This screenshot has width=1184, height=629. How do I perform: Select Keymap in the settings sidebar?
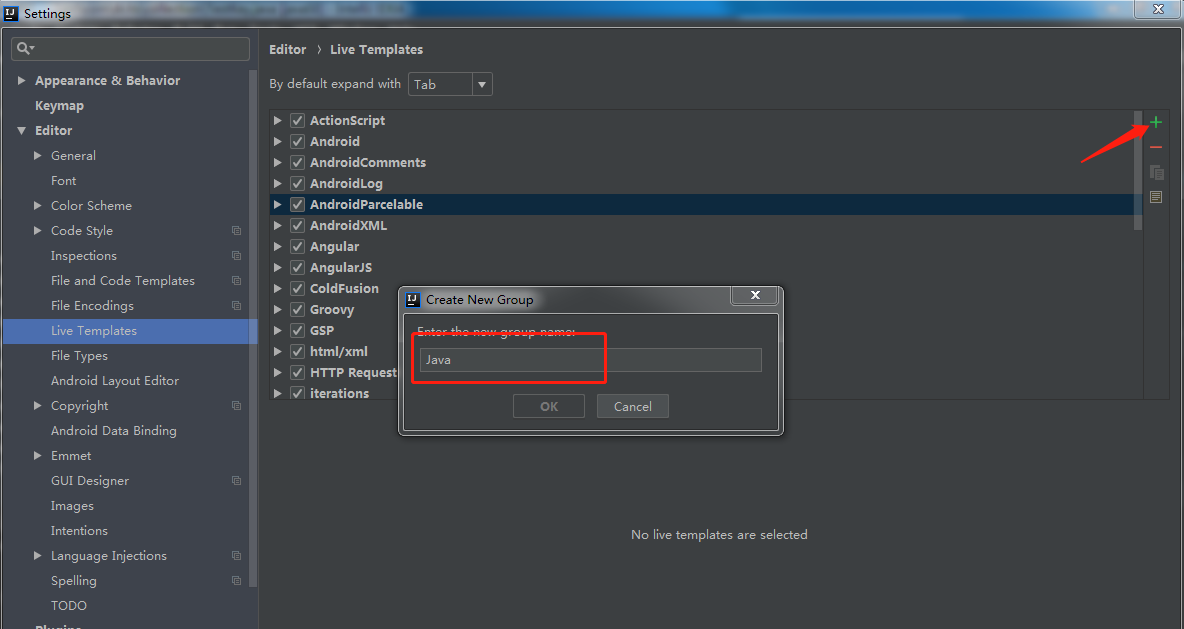[x=59, y=105]
